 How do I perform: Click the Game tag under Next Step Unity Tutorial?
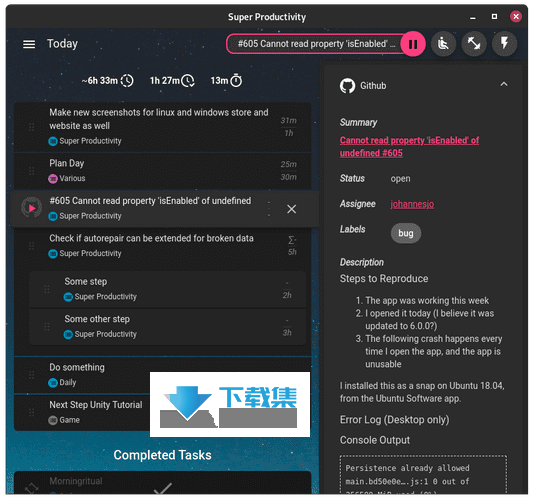(x=64, y=420)
